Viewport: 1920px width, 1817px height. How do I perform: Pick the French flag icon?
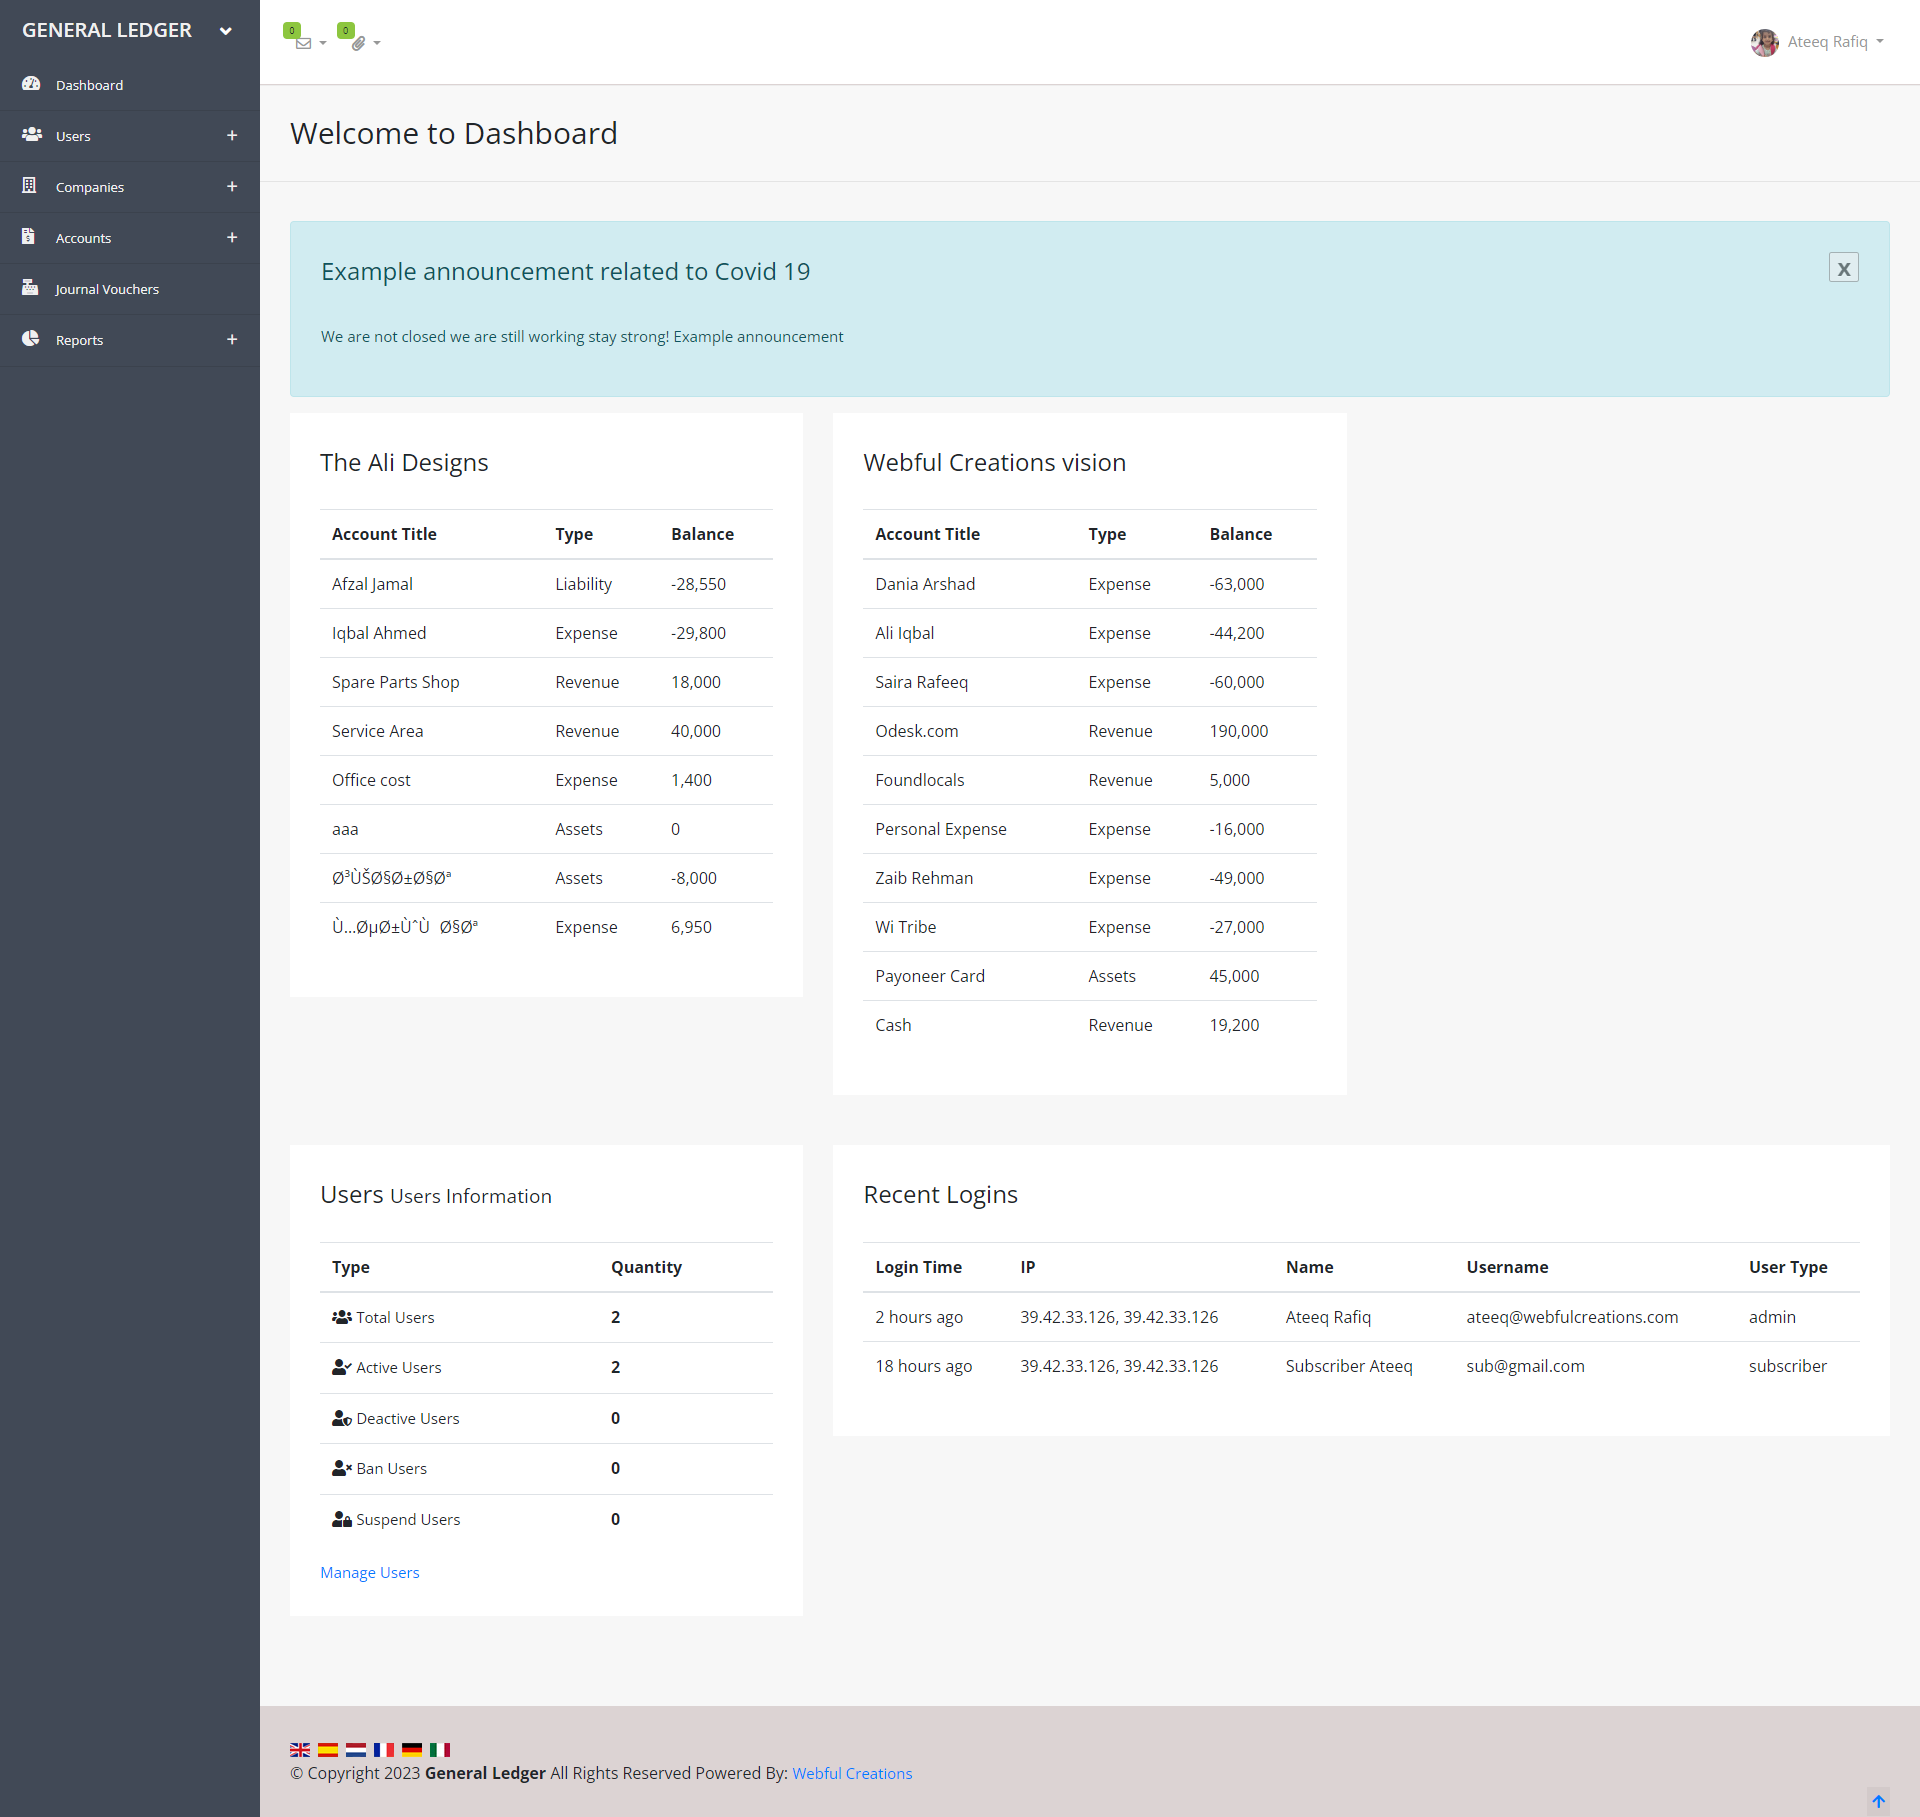(x=383, y=1750)
